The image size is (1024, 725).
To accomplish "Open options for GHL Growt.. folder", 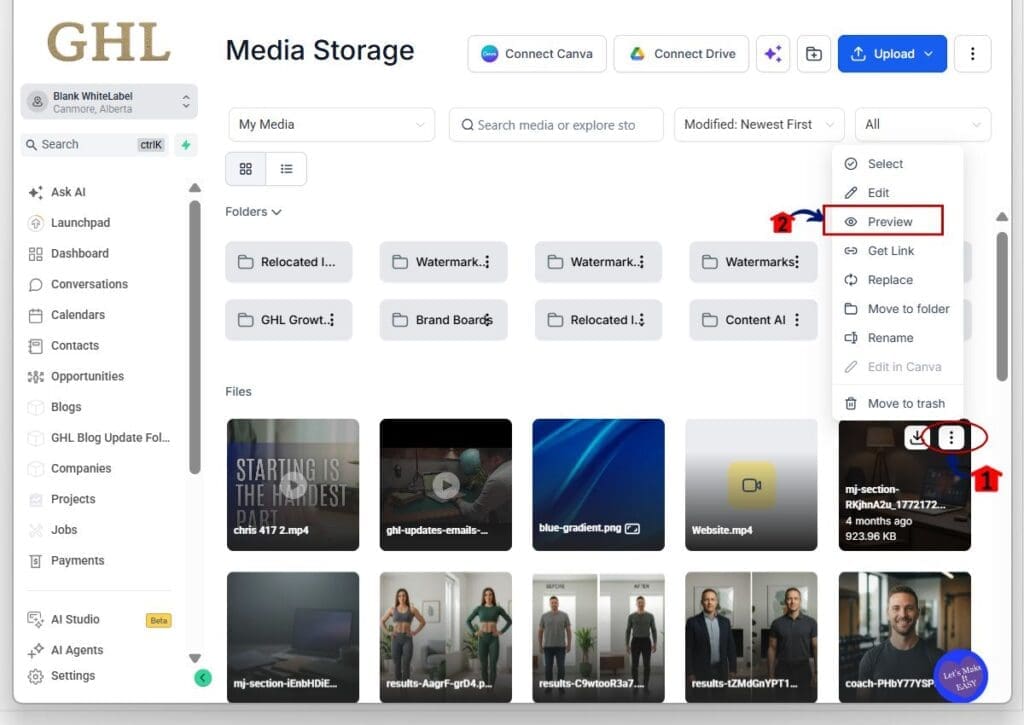I will click(332, 320).
